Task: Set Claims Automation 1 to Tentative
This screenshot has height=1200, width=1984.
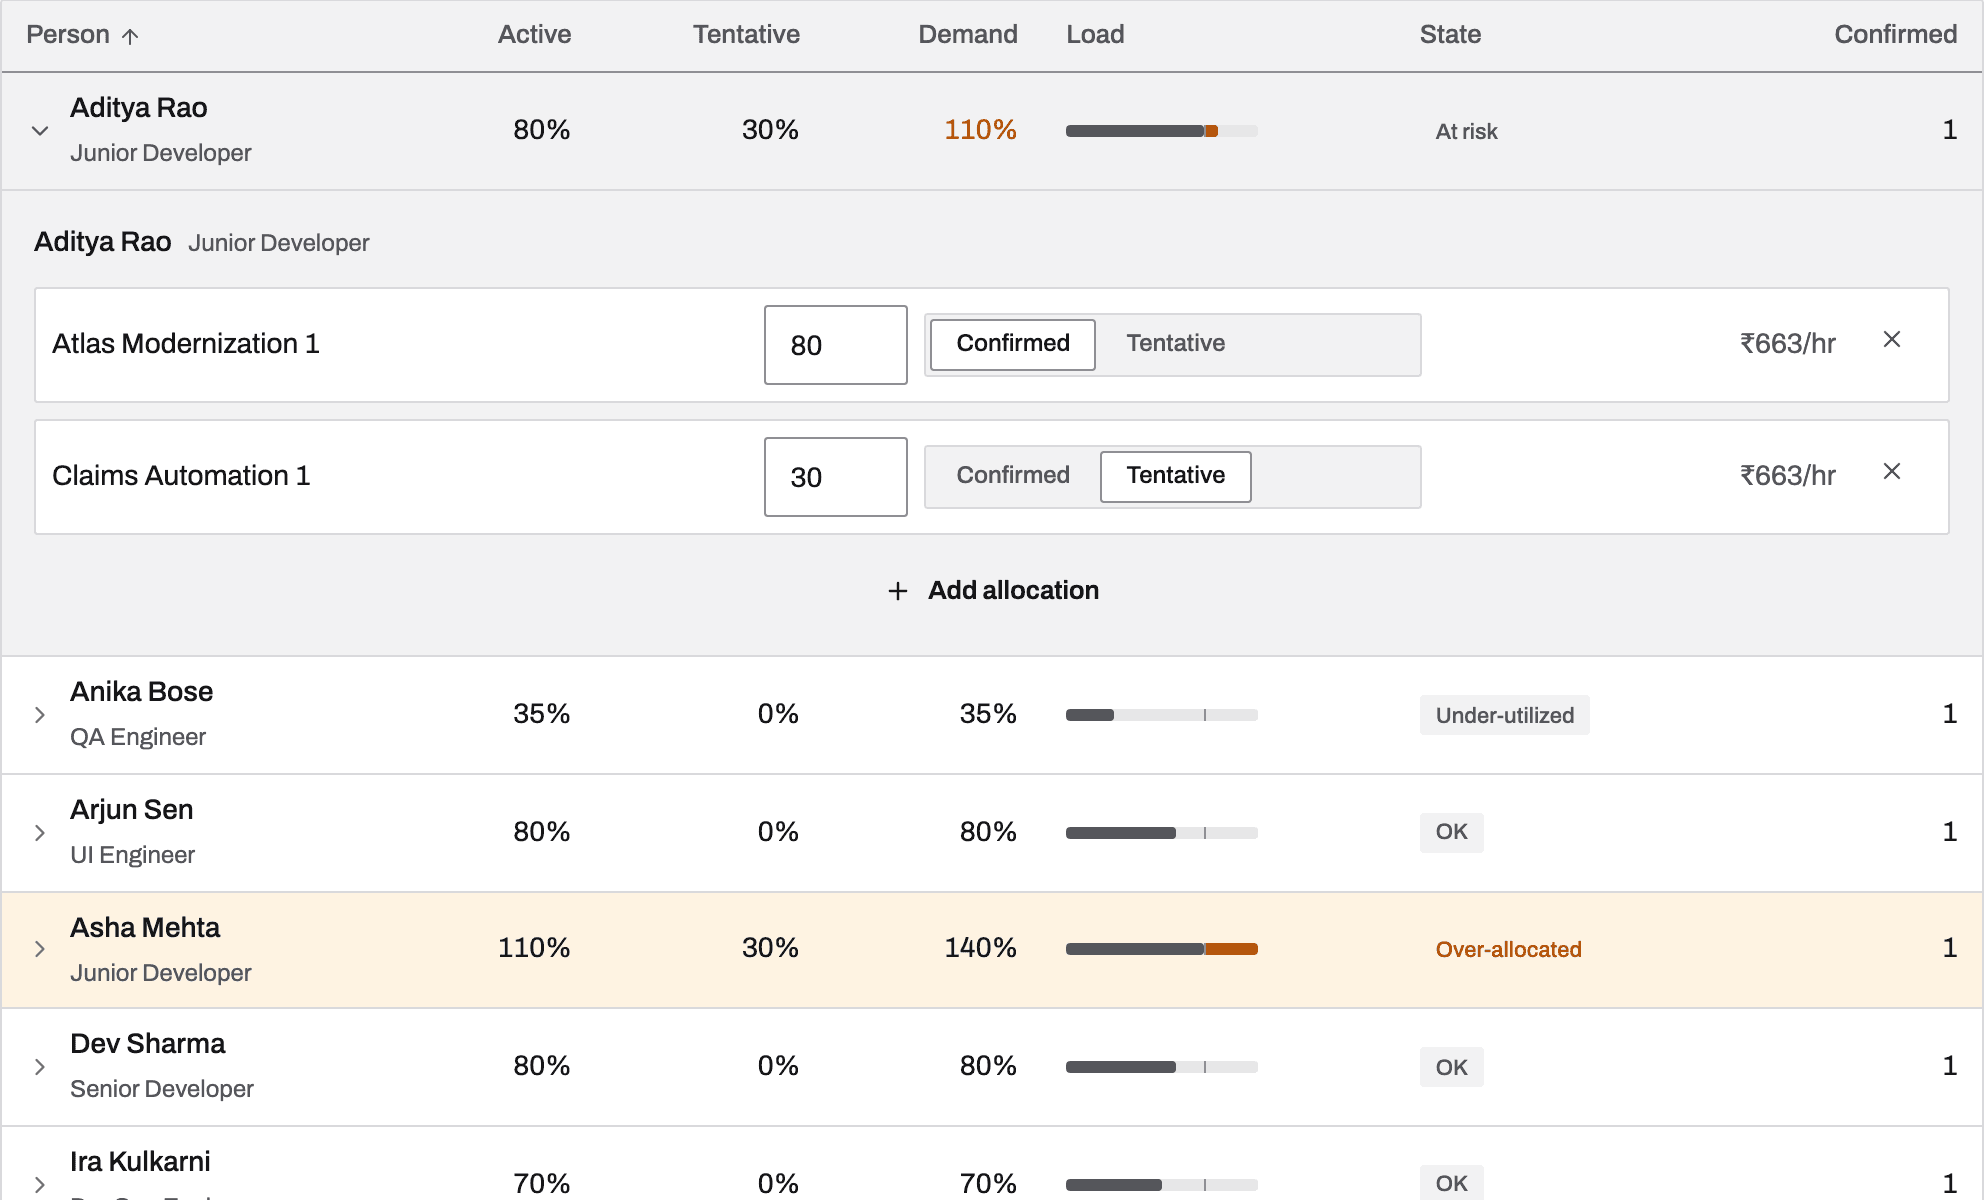Action: (1176, 476)
